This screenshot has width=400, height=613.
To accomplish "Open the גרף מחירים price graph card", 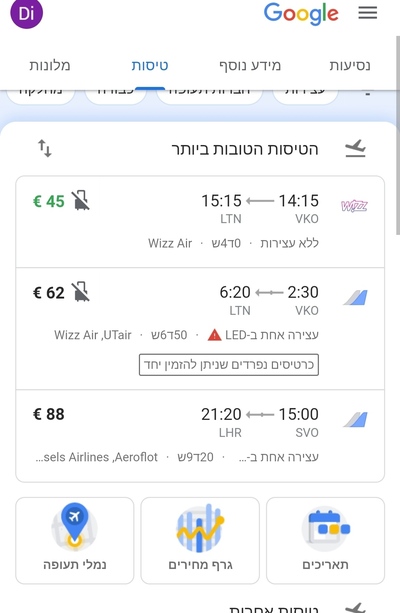I will click(x=200, y=540).
